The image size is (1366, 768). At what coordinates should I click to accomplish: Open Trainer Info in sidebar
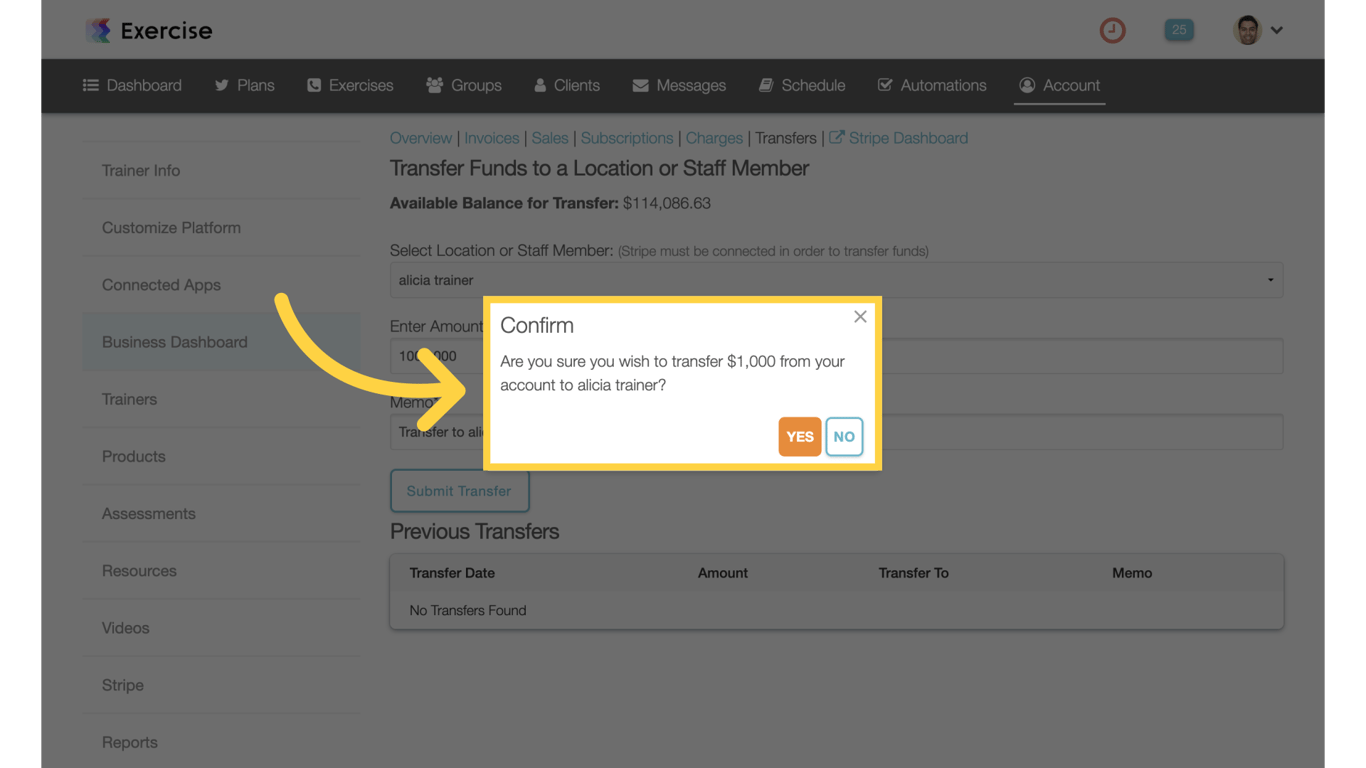point(221,171)
